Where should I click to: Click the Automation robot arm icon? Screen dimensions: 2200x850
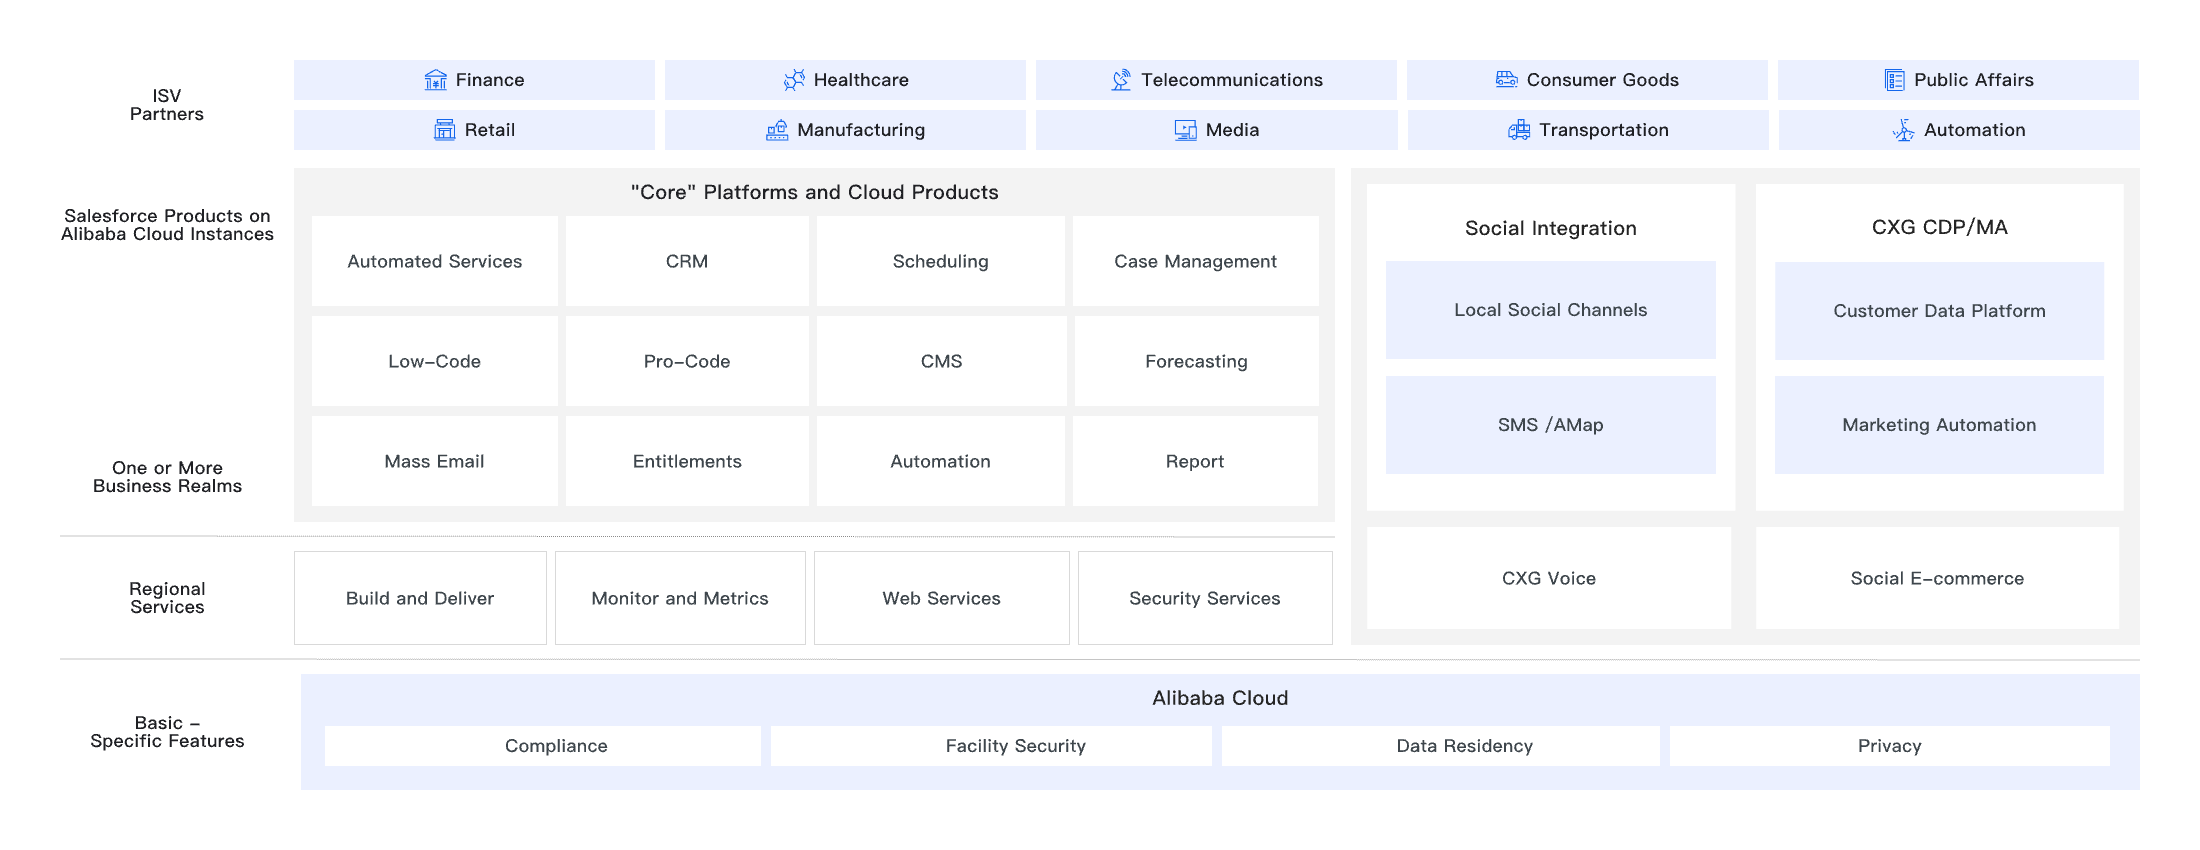1904,130
